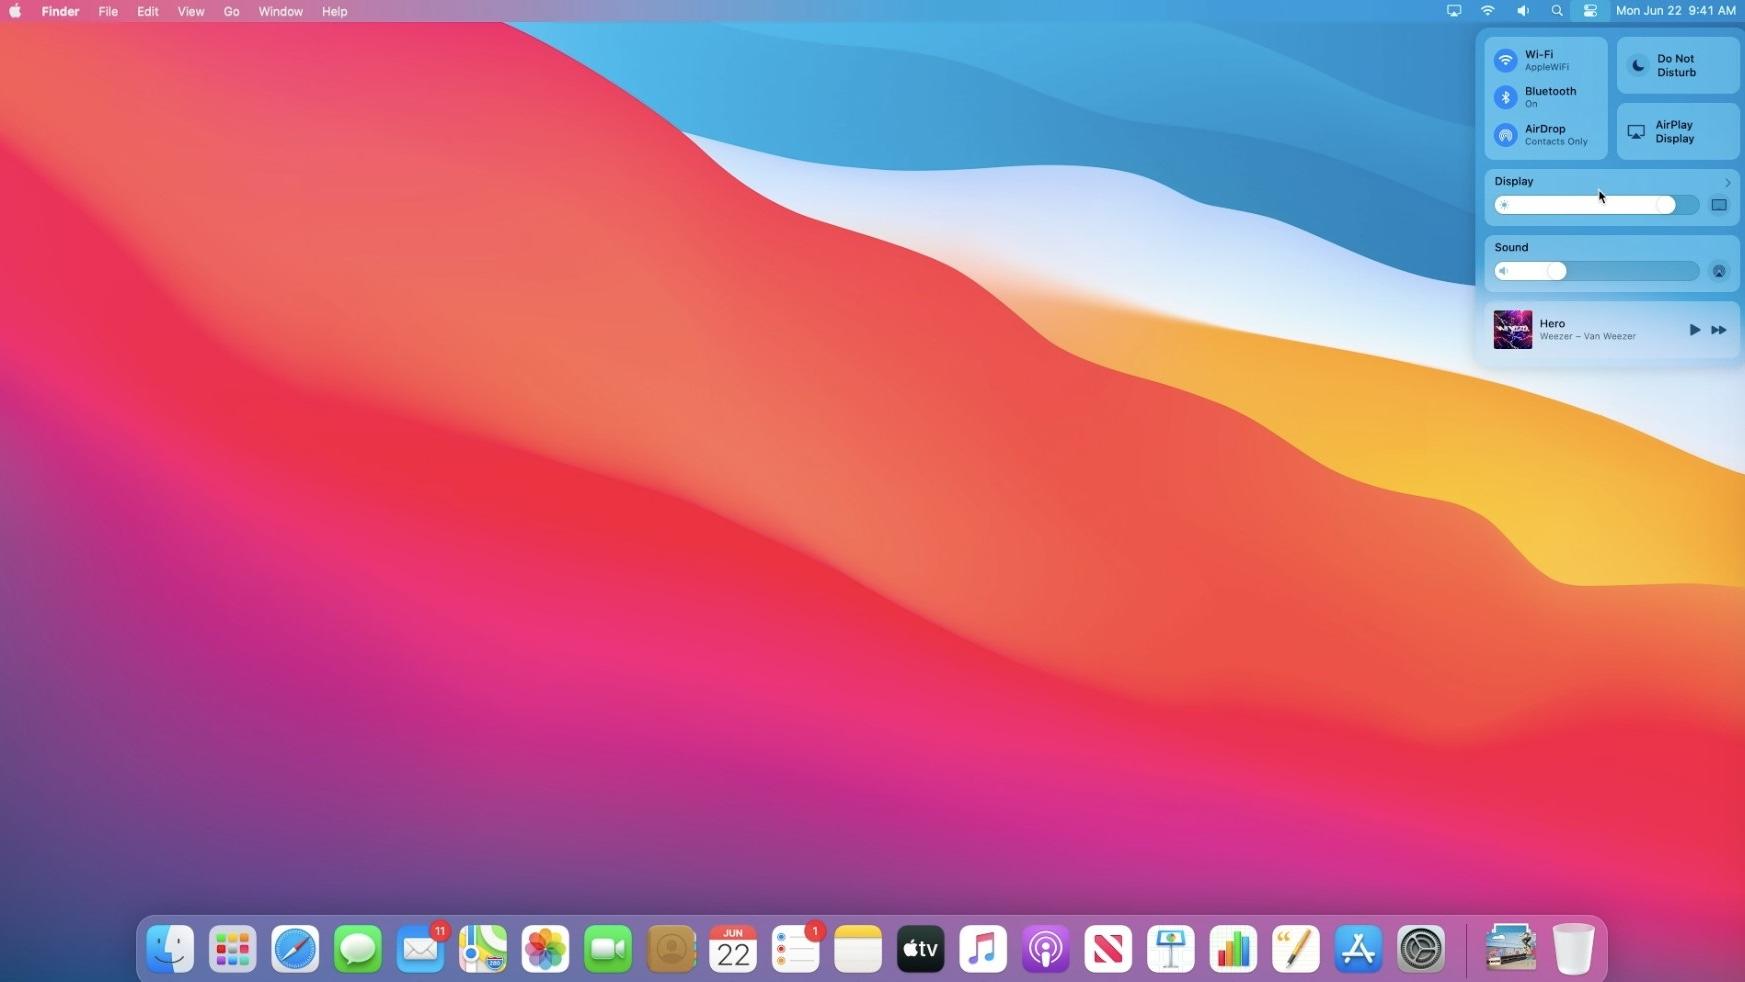The height and width of the screenshot is (982, 1745).
Task: Open the Go menu
Action: click(230, 11)
